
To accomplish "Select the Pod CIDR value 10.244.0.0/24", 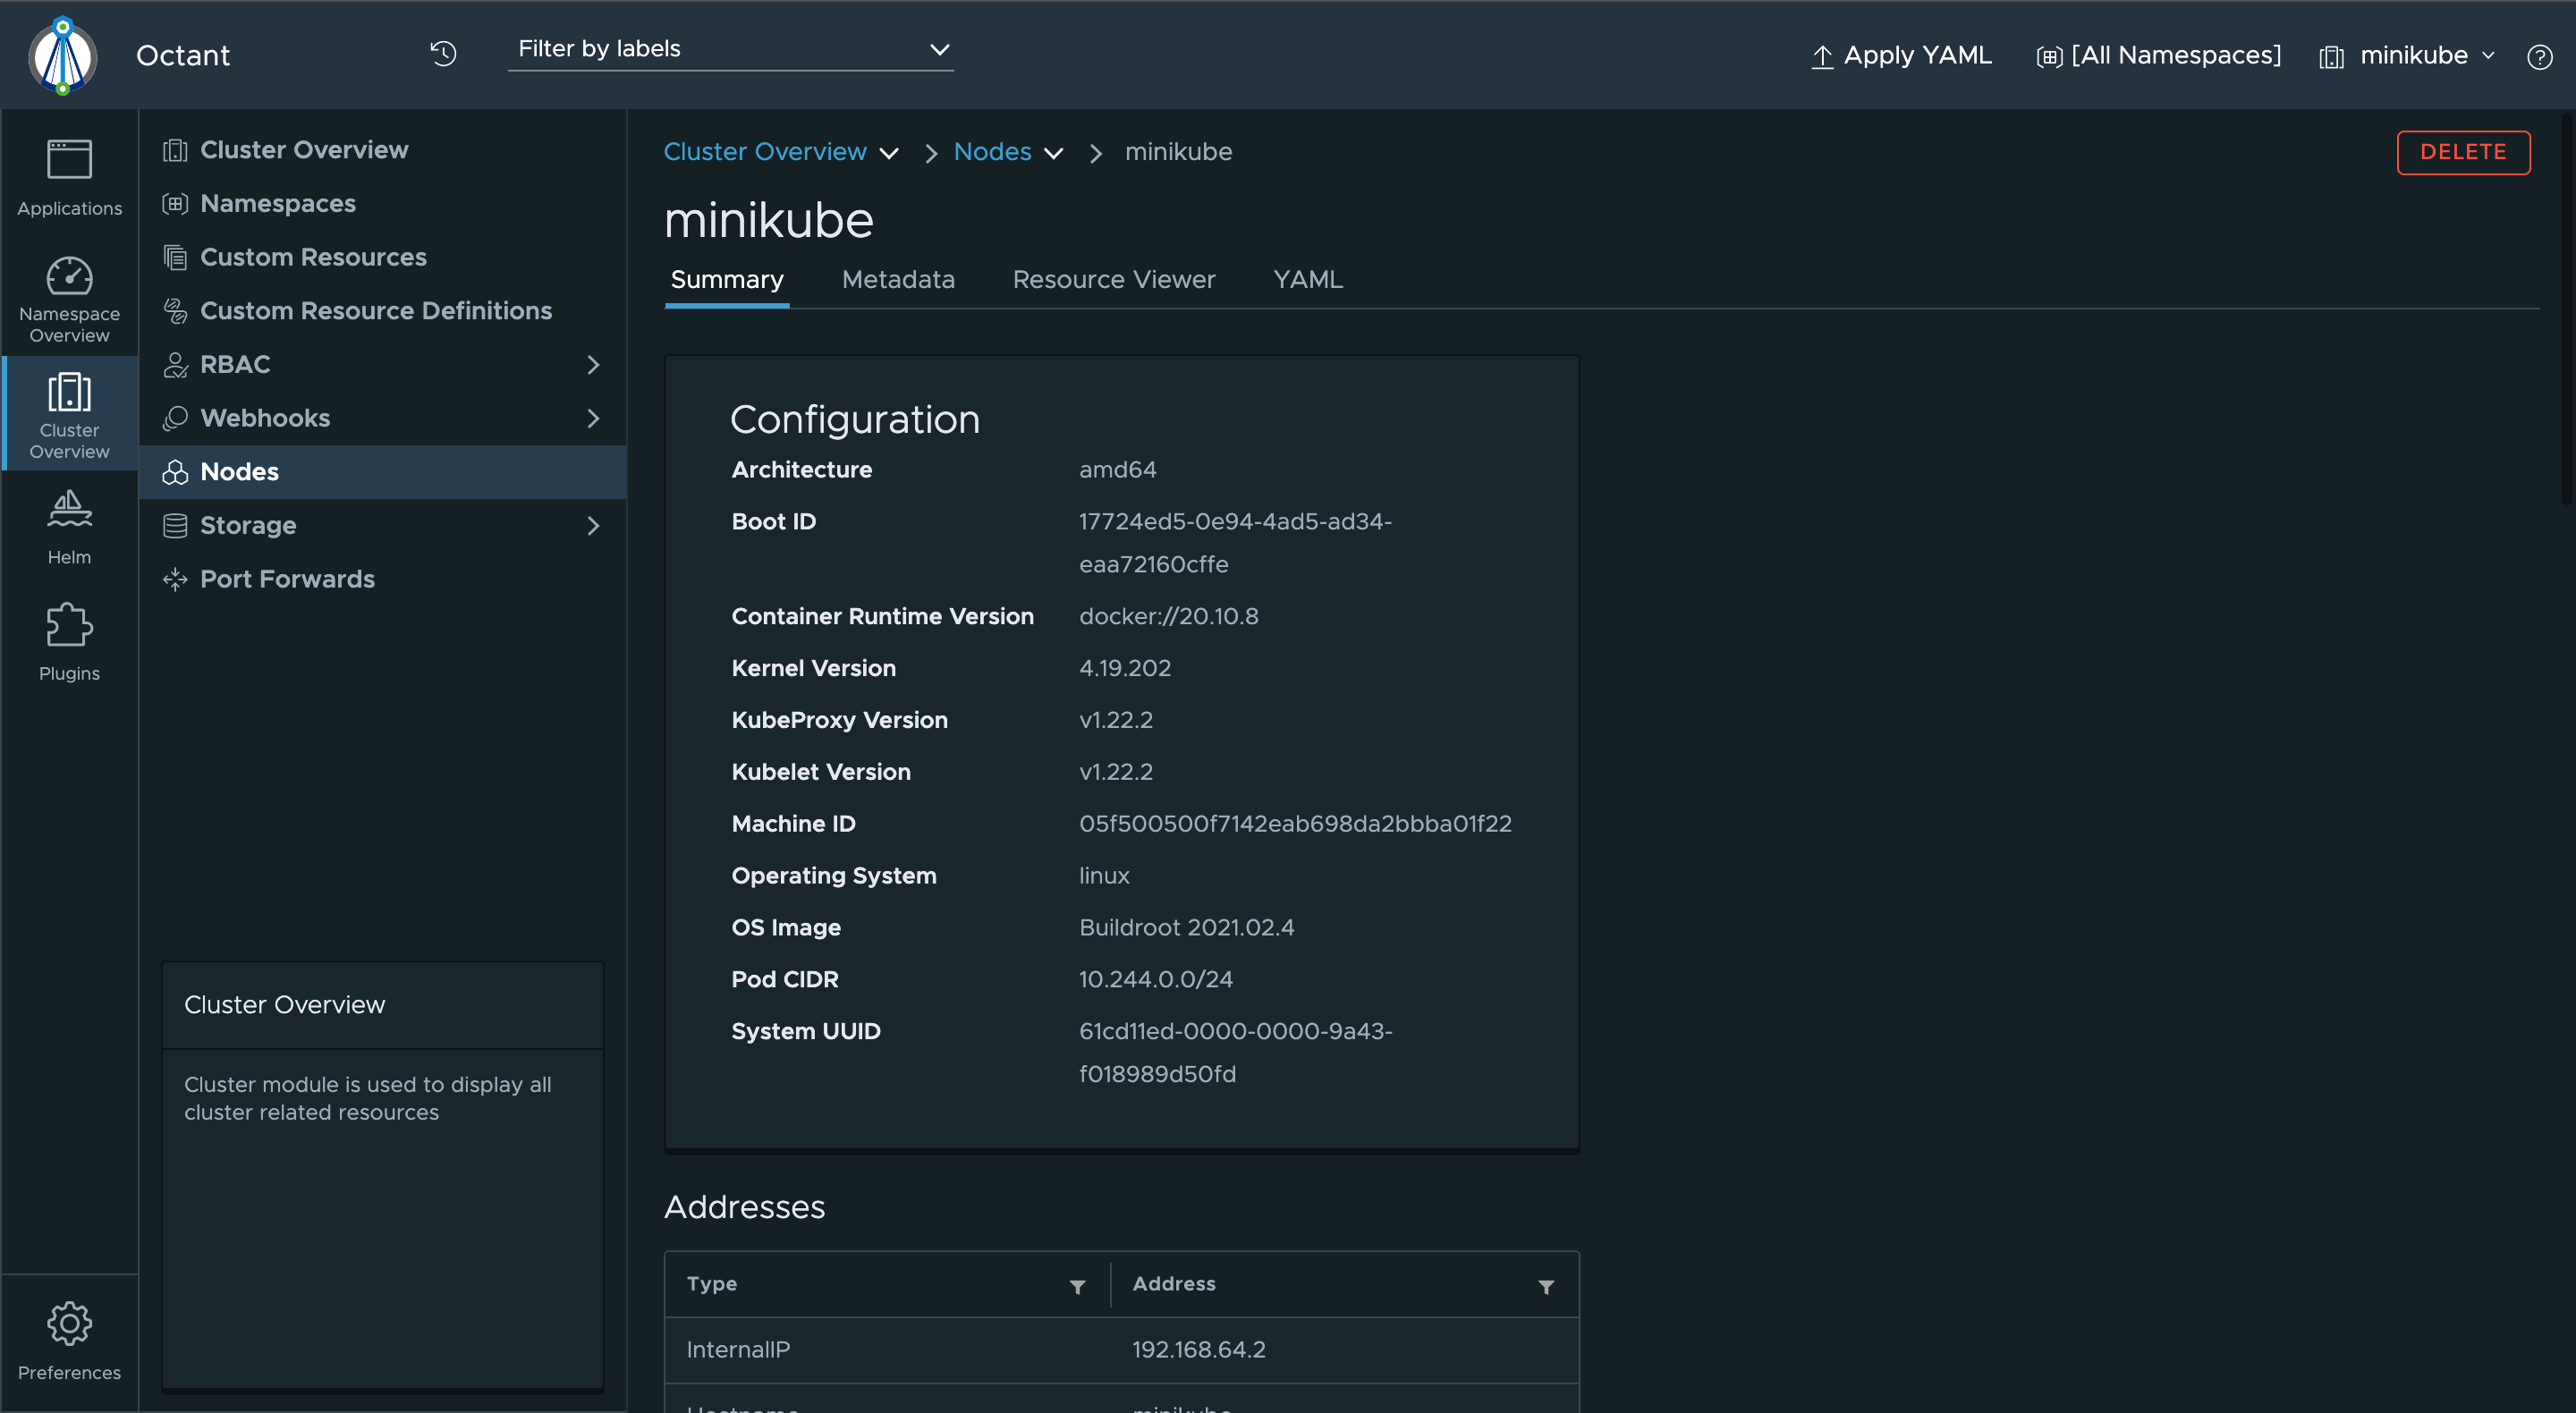I will pyautogui.click(x=1156, y=980).
